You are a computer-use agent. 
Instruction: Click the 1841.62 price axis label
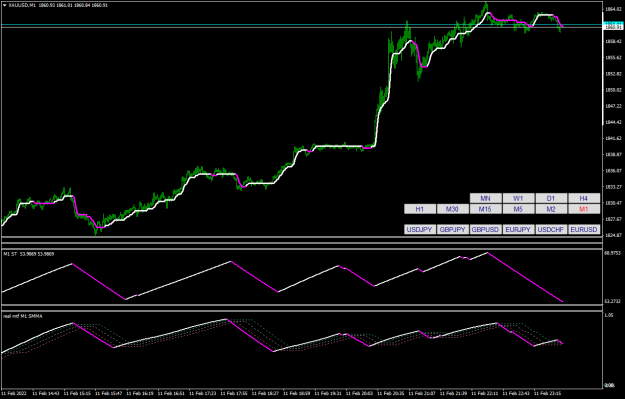click(x=613, y=138)
